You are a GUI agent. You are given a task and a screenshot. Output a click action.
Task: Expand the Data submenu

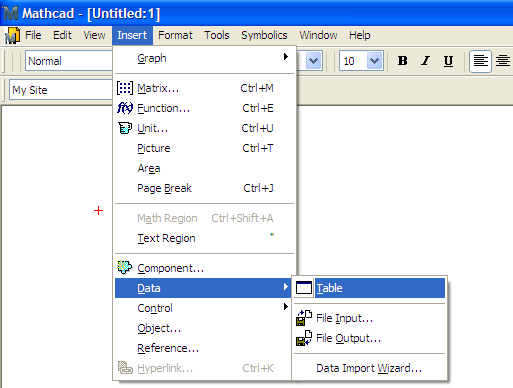click(x=203, y=288)
